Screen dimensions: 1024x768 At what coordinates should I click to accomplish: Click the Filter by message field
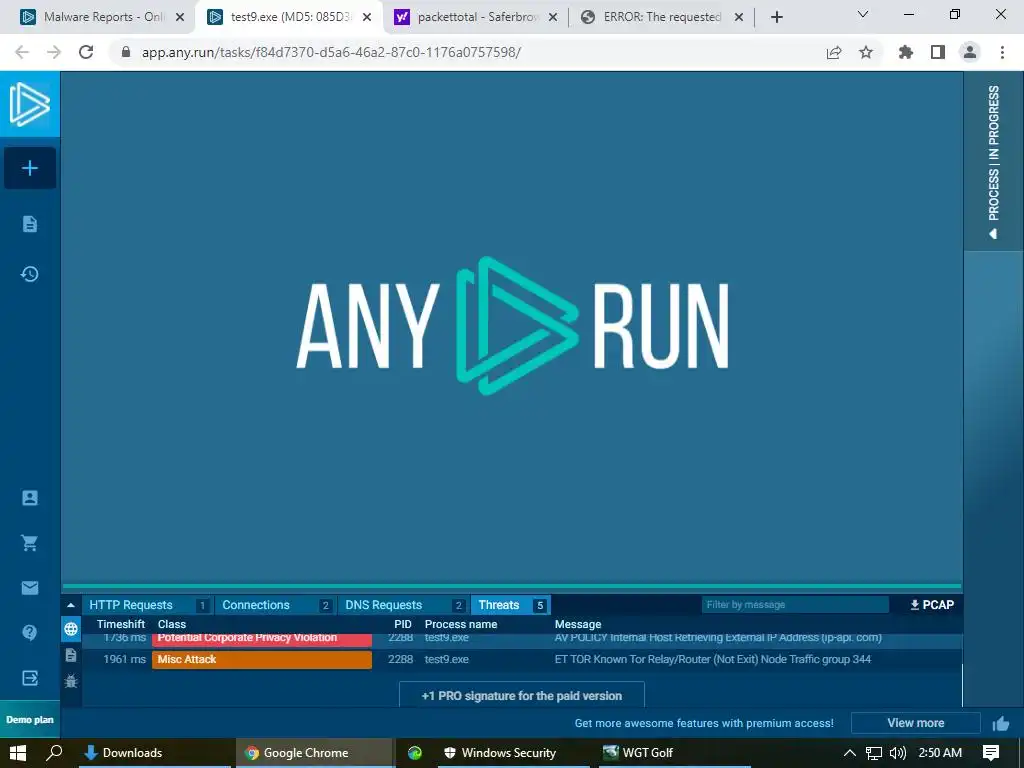pos(795,605)
